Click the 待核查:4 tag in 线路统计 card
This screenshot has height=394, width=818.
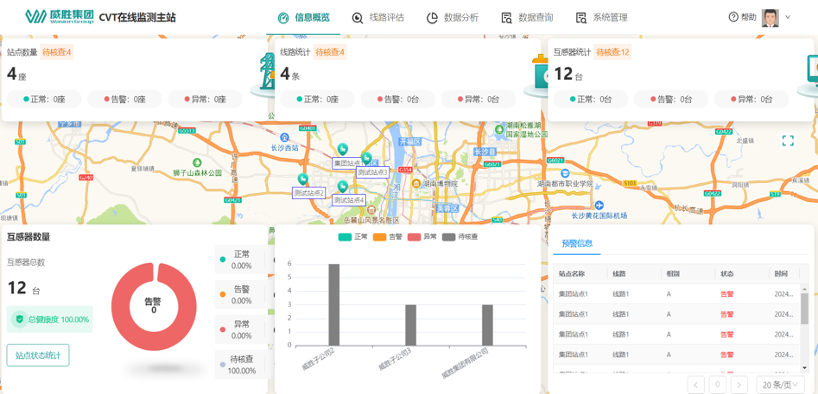point(330,52)
